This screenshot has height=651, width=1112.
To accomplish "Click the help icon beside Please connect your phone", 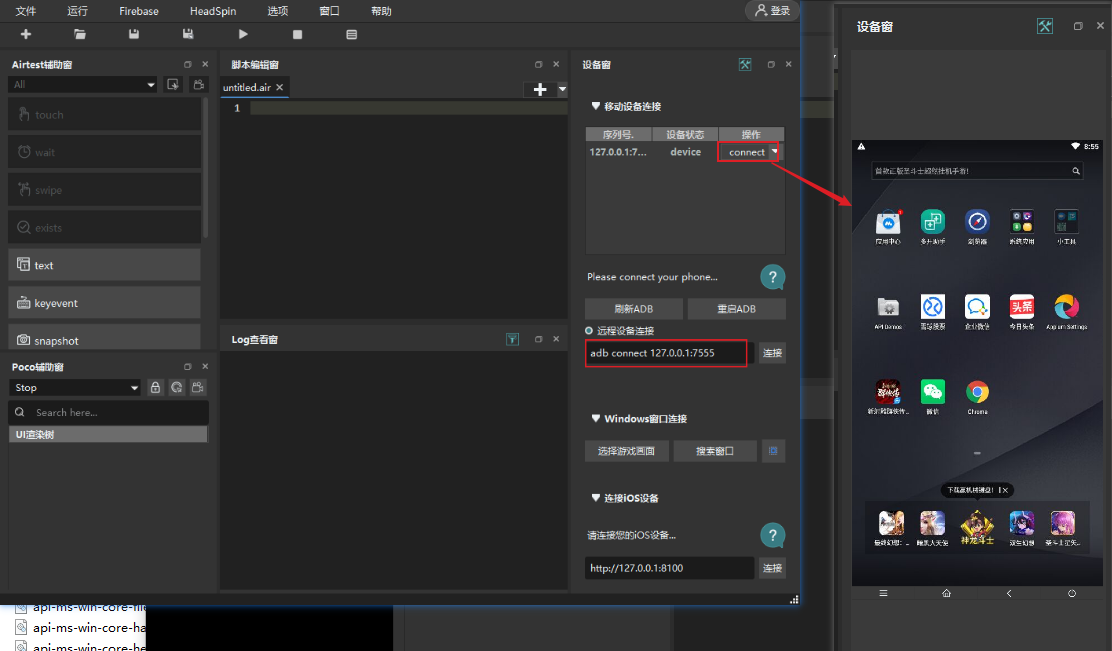I will tap(772, 277).
